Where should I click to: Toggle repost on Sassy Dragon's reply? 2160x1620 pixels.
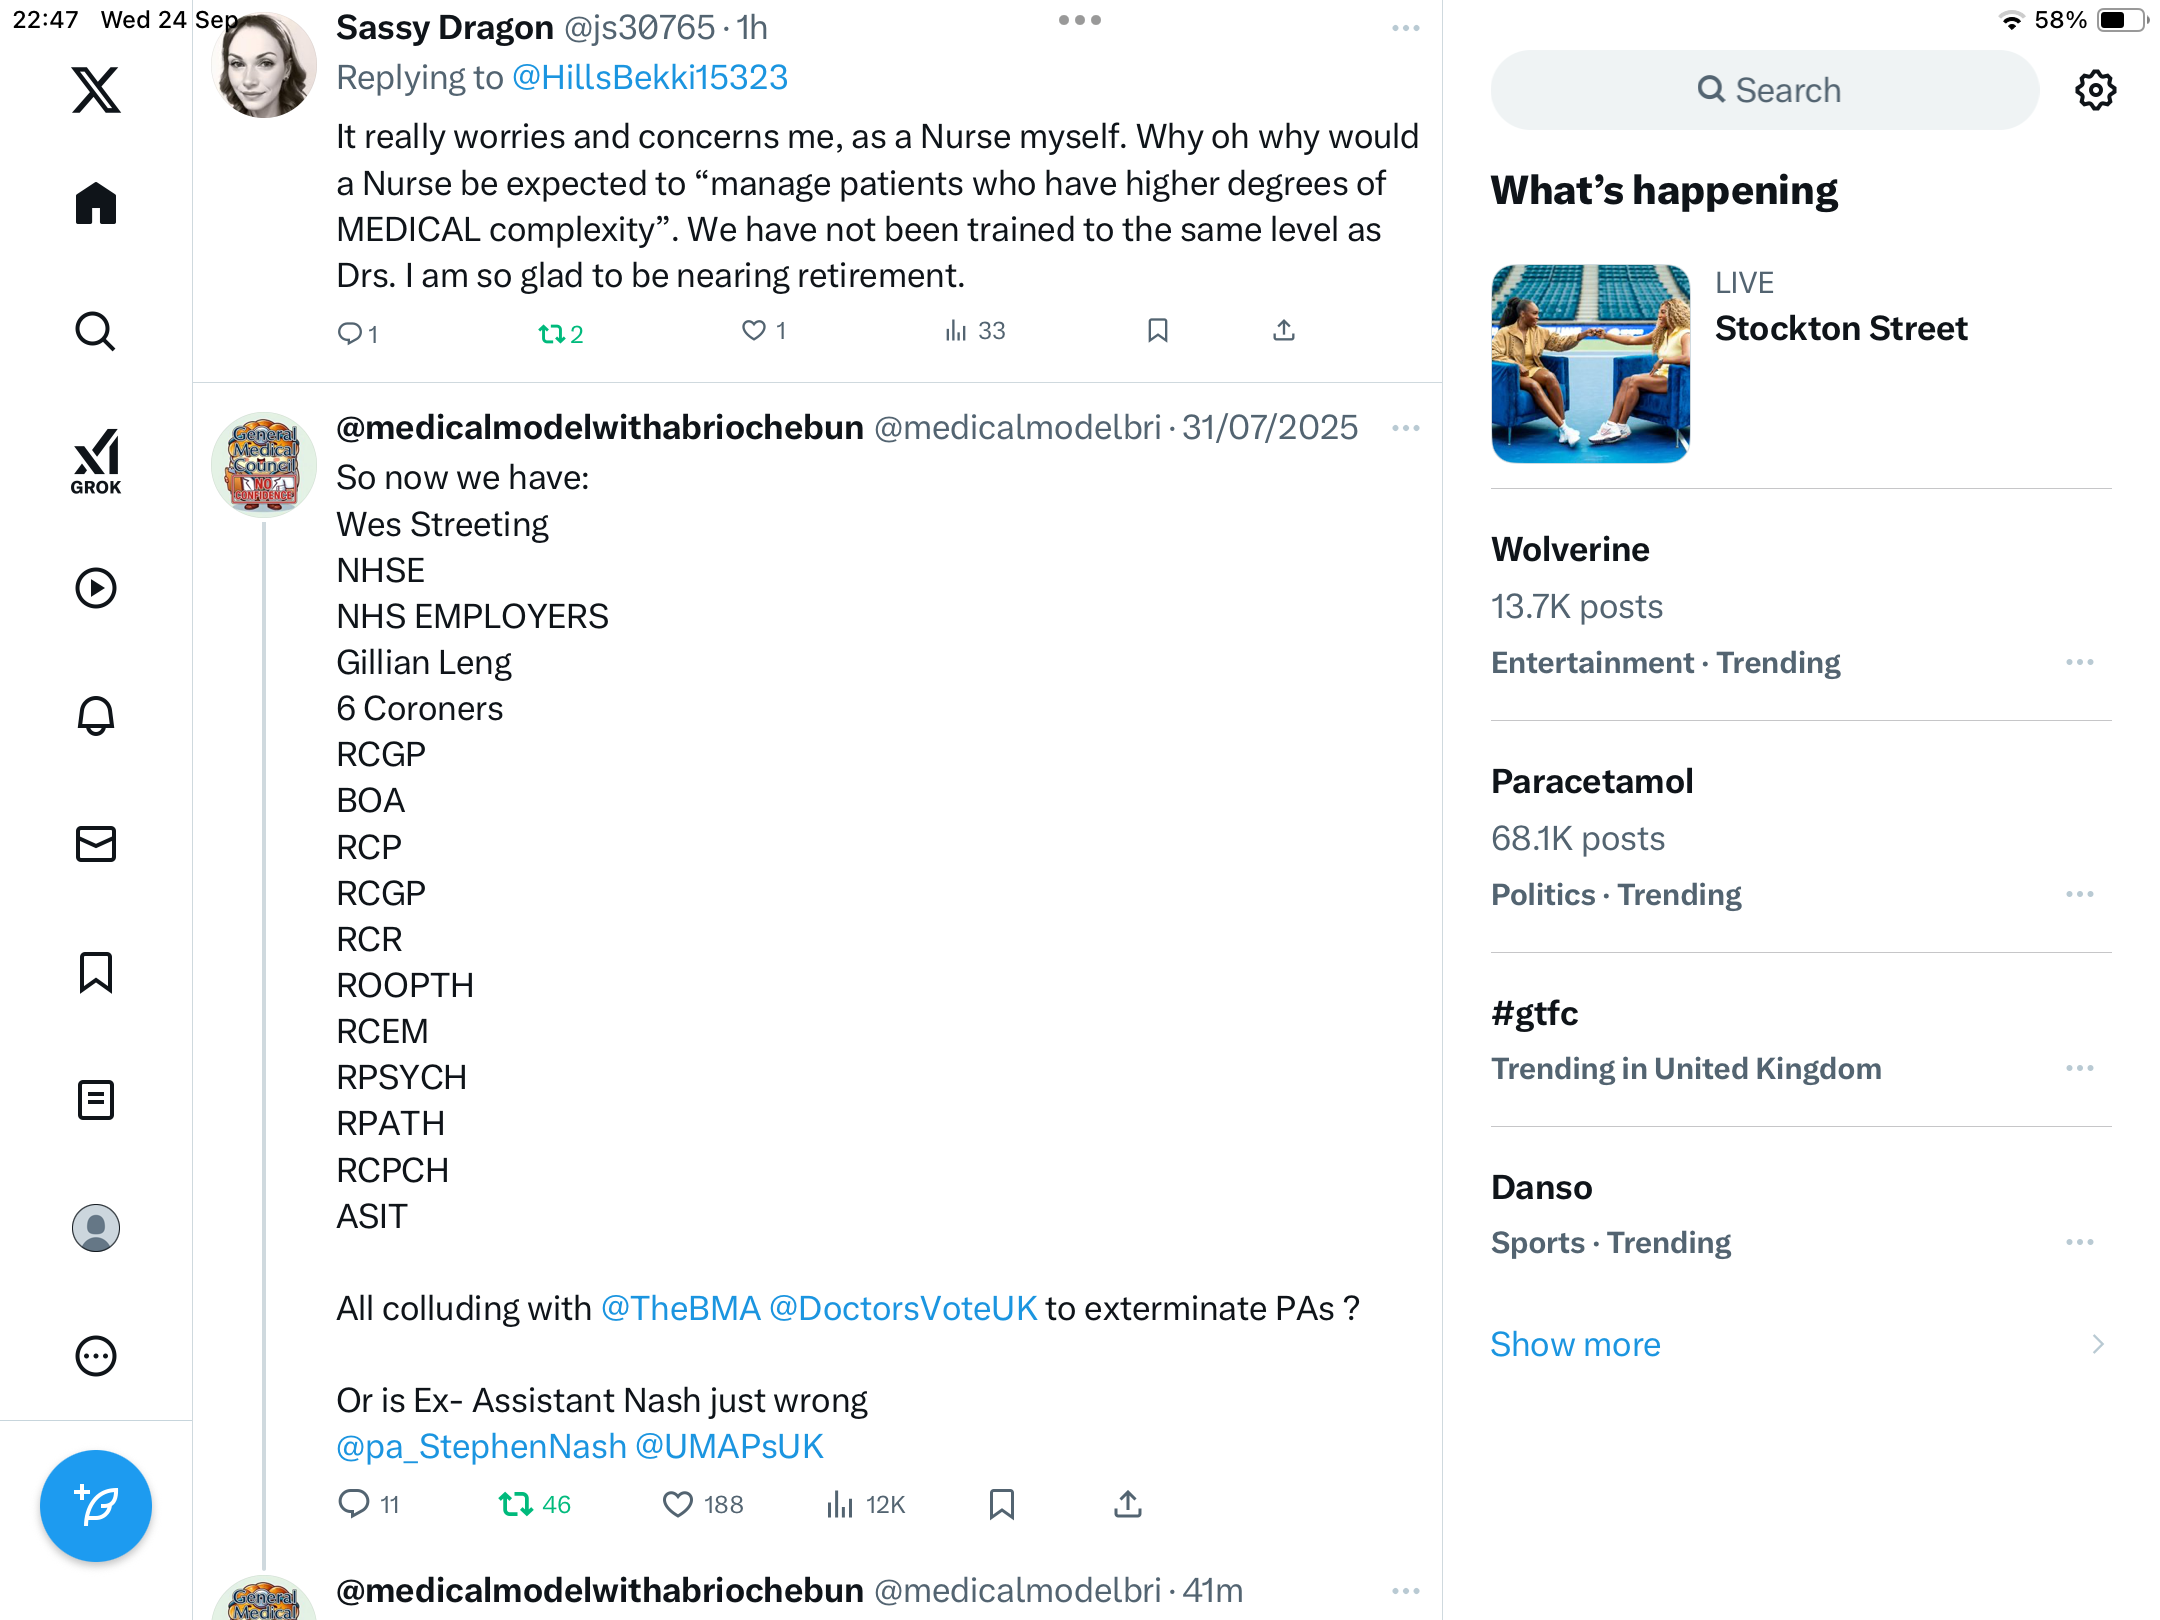coord(553,333)
